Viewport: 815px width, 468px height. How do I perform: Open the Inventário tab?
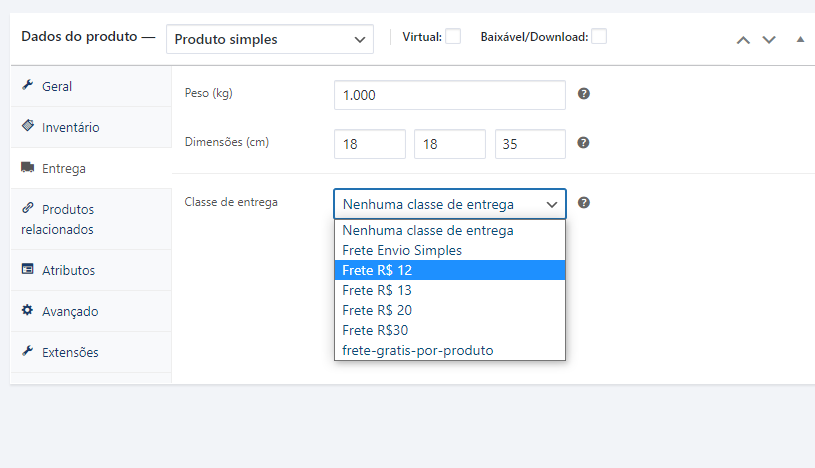[91, 127]
